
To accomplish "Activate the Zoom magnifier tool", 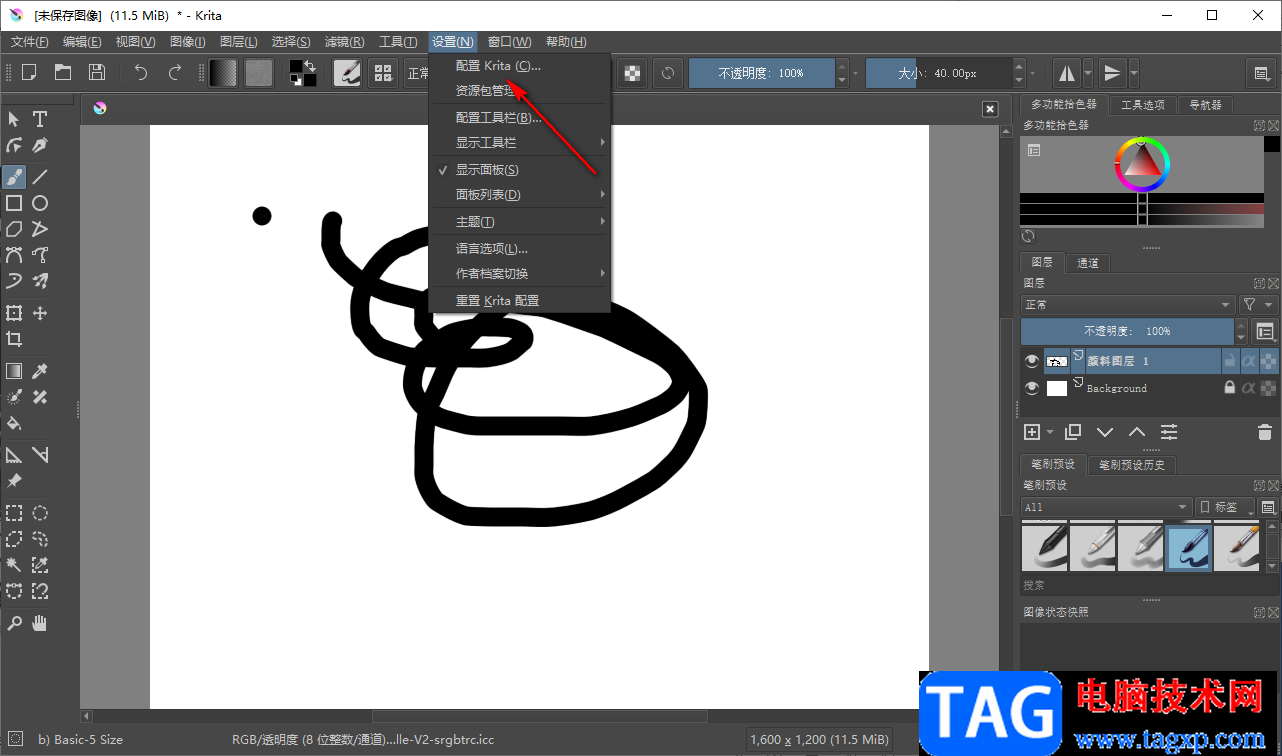I will pyautogui.click(x=14, y=623).
